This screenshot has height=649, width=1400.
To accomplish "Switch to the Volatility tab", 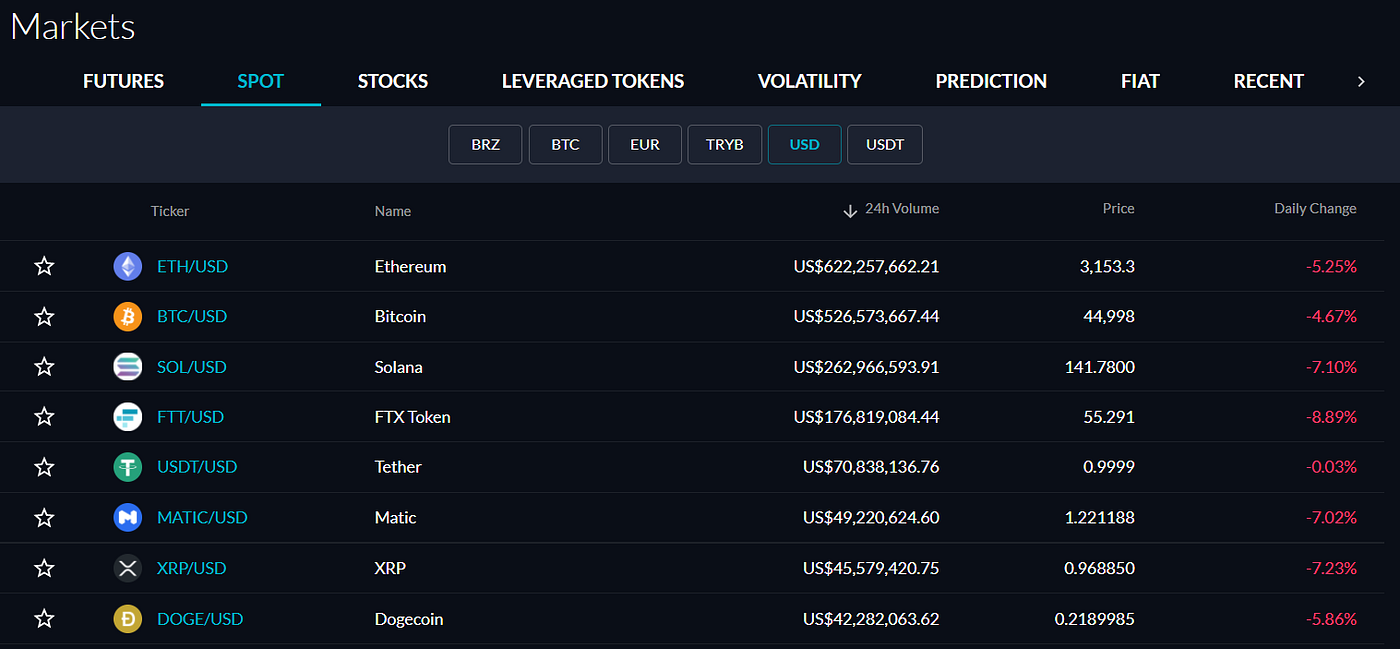I will [x=810, y=81].
